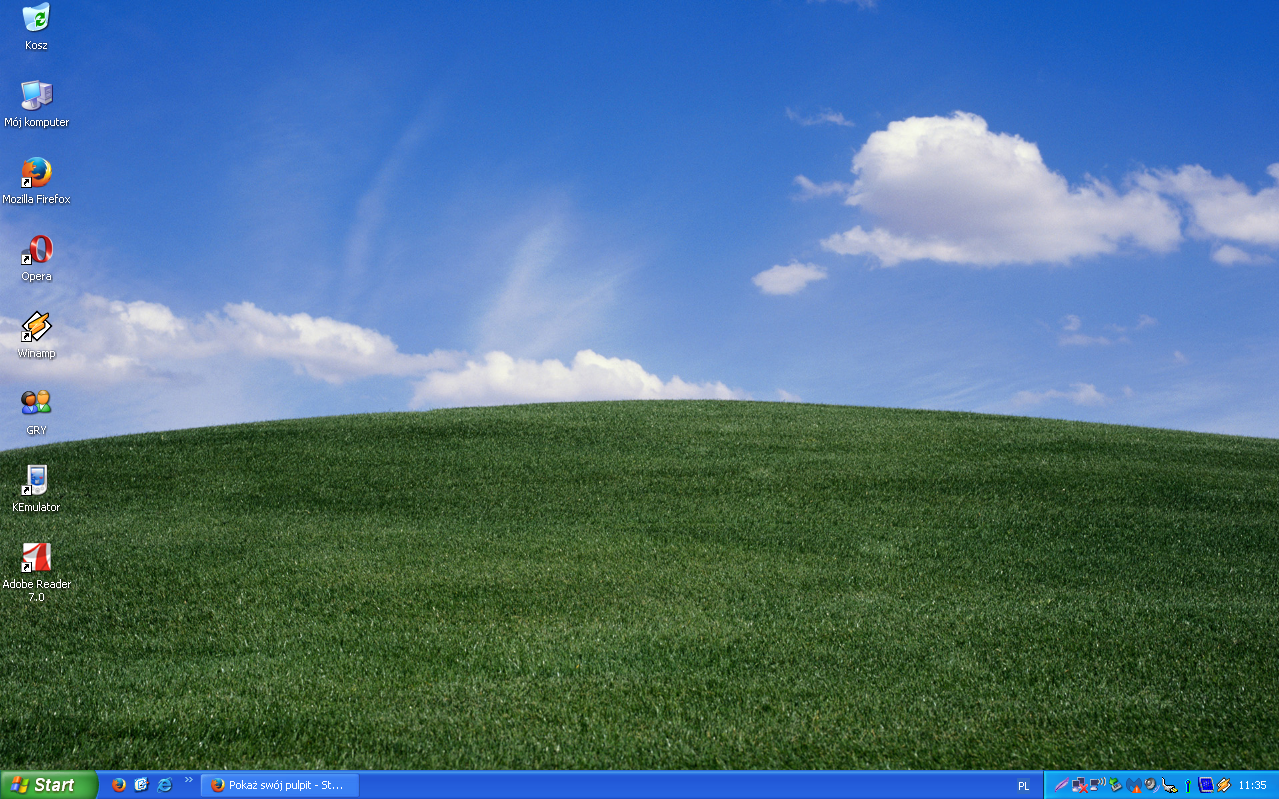Viewport: 1279px width, 799px height.
Task: Open the Kosz recycle bin icon
Action: point(36,27)
